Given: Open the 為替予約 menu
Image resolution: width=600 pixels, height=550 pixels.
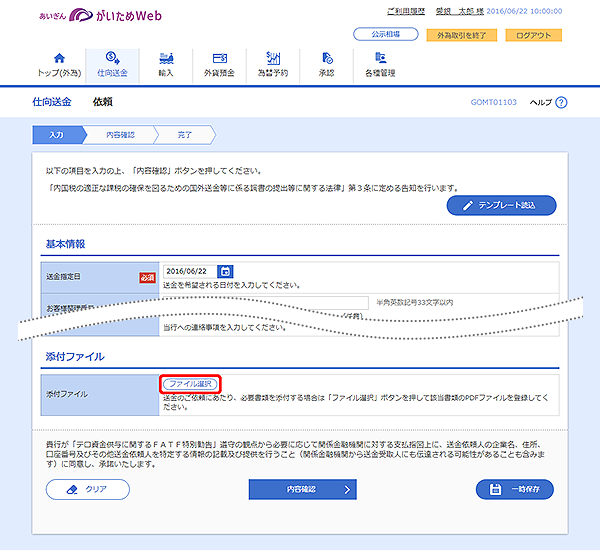Looking at the screenshot, I should point(273,65).
